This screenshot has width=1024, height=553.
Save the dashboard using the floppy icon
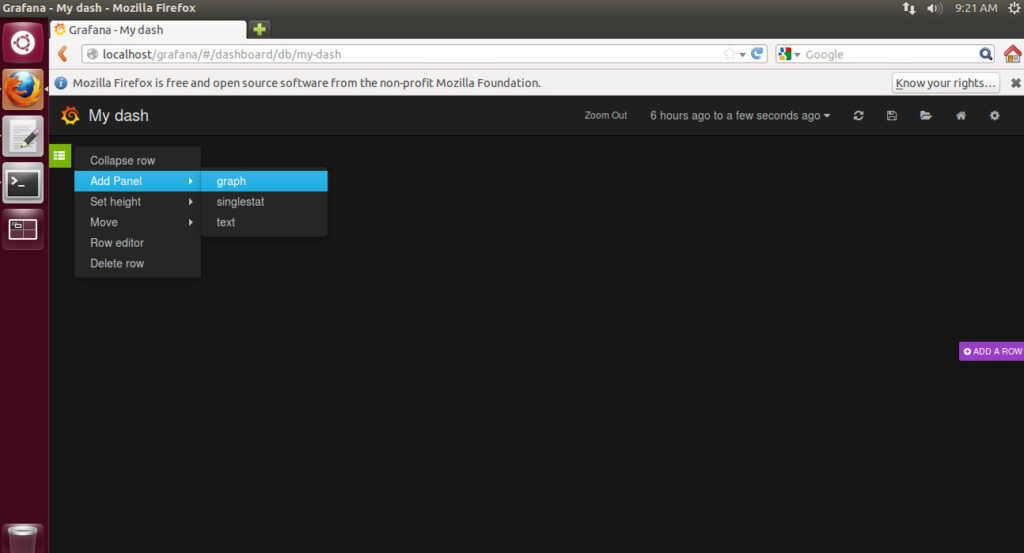[x=891, y=116]
